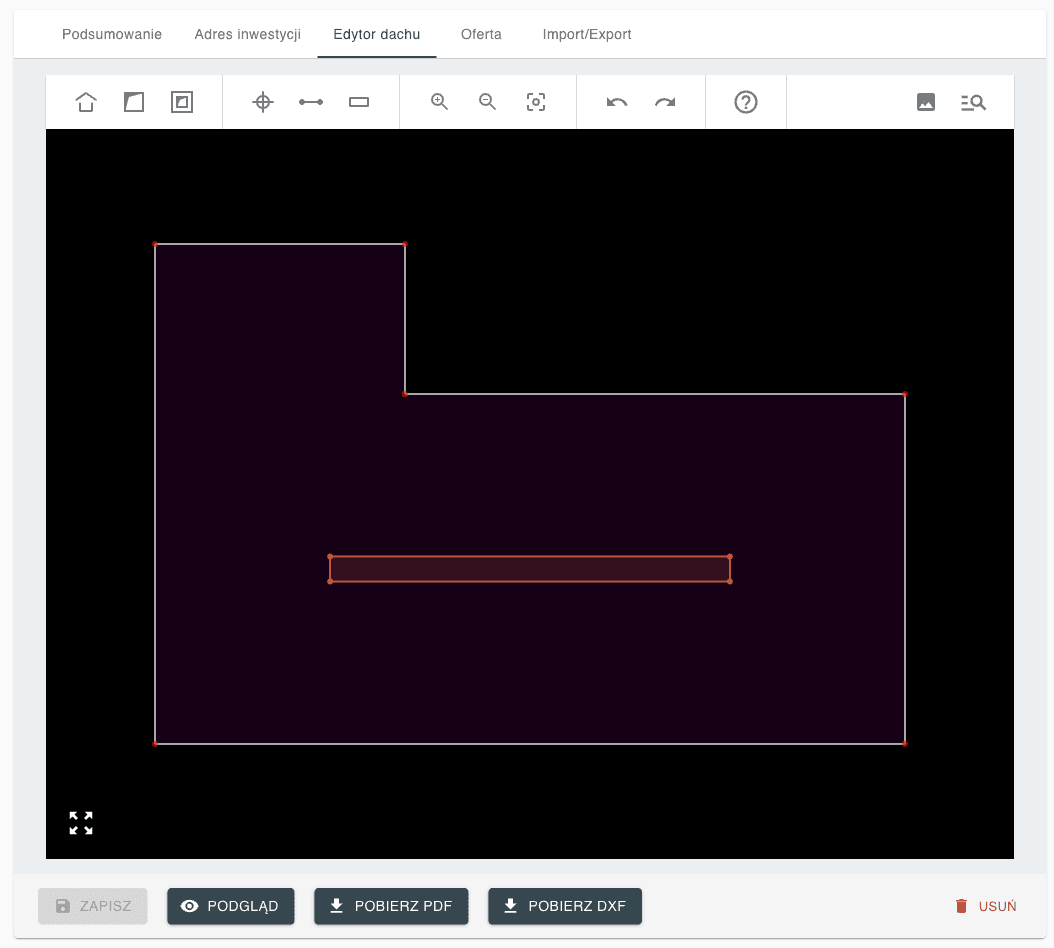Open the list search icon
1054x948 pixels.
point(973,102)
